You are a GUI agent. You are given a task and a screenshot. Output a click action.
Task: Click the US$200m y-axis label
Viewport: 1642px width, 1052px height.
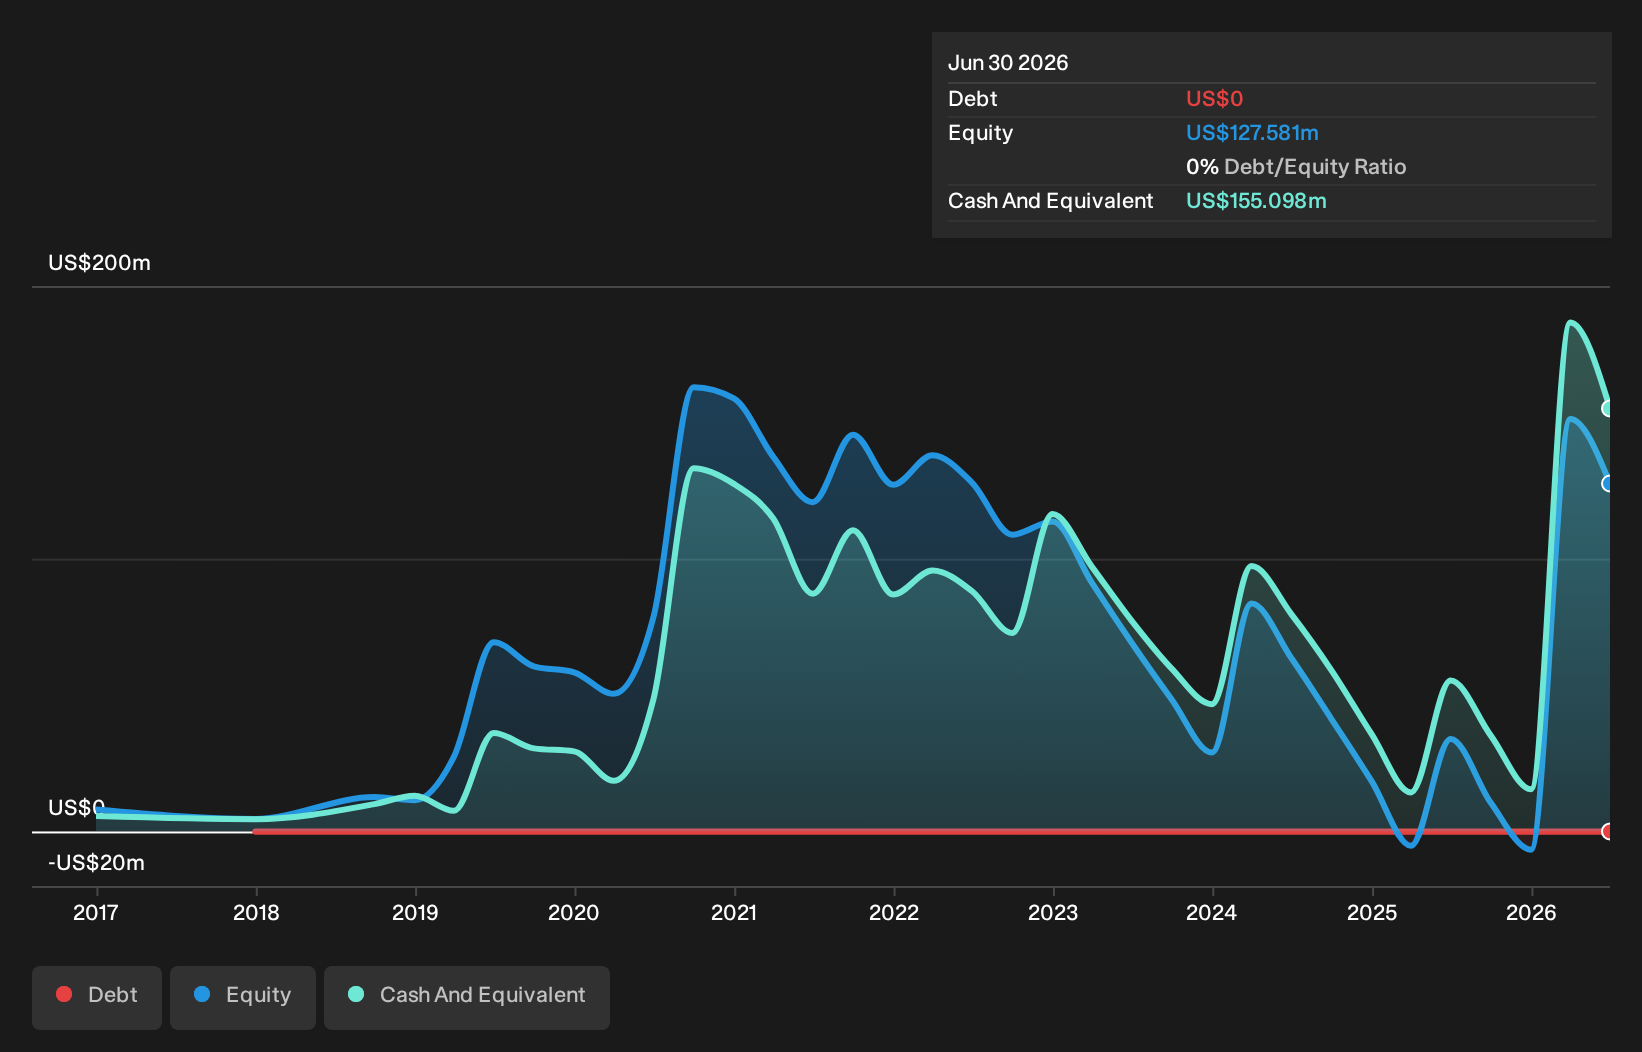100,263
